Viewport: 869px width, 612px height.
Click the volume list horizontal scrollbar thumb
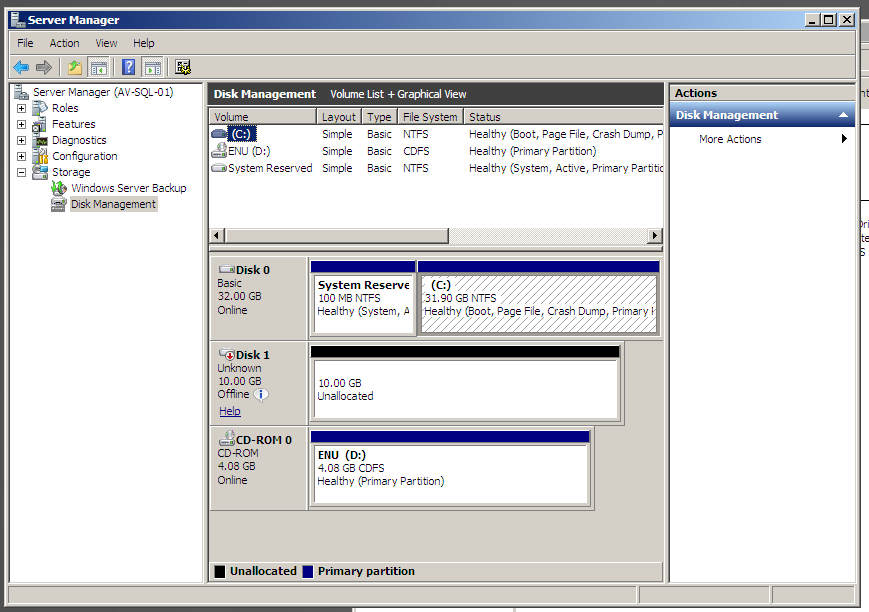(336, 236)
